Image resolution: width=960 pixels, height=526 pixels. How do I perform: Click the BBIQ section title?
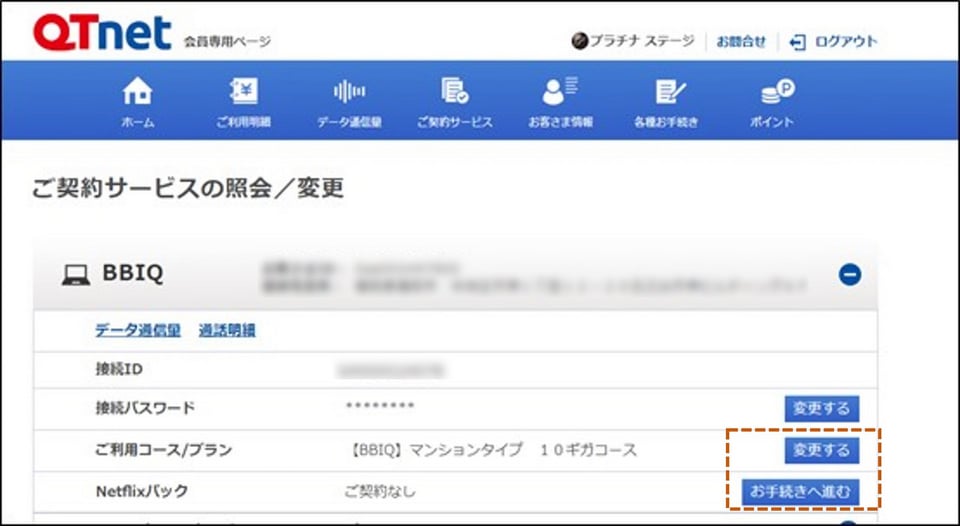133,273
